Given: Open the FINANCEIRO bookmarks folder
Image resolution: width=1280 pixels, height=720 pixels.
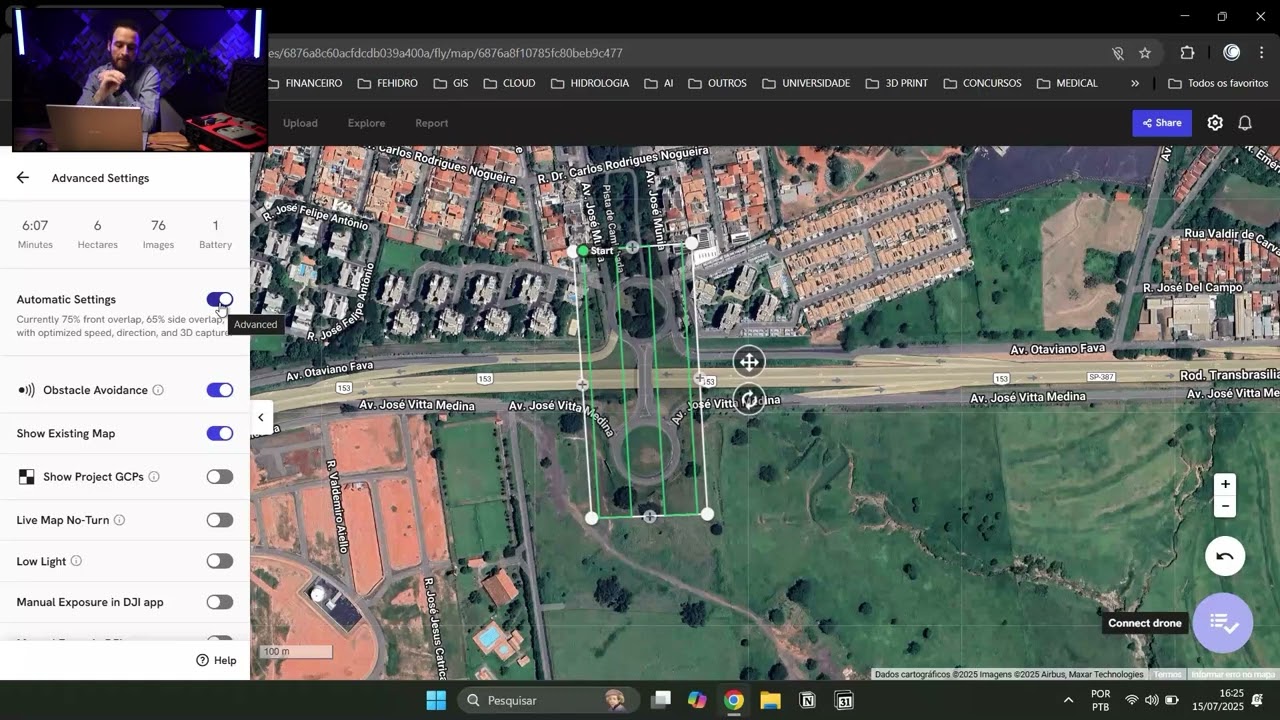Looking at the screenshot, I should coord(305,83).
